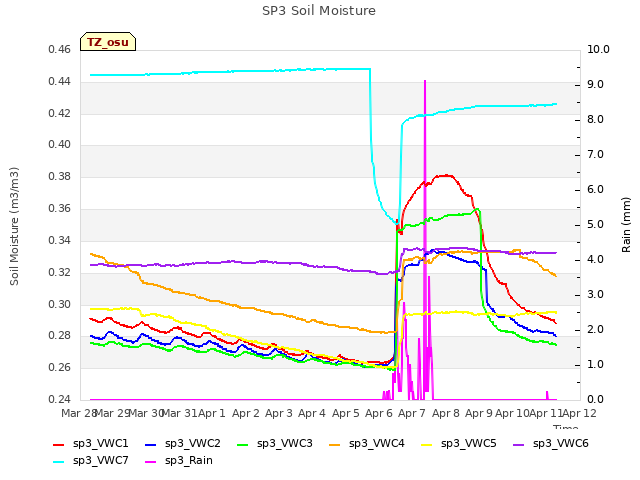Image resolution: width=640 pixels, height=480 pixels.
Task: Select sp3_VWC6 legend entry
Action: coord(551,444)
